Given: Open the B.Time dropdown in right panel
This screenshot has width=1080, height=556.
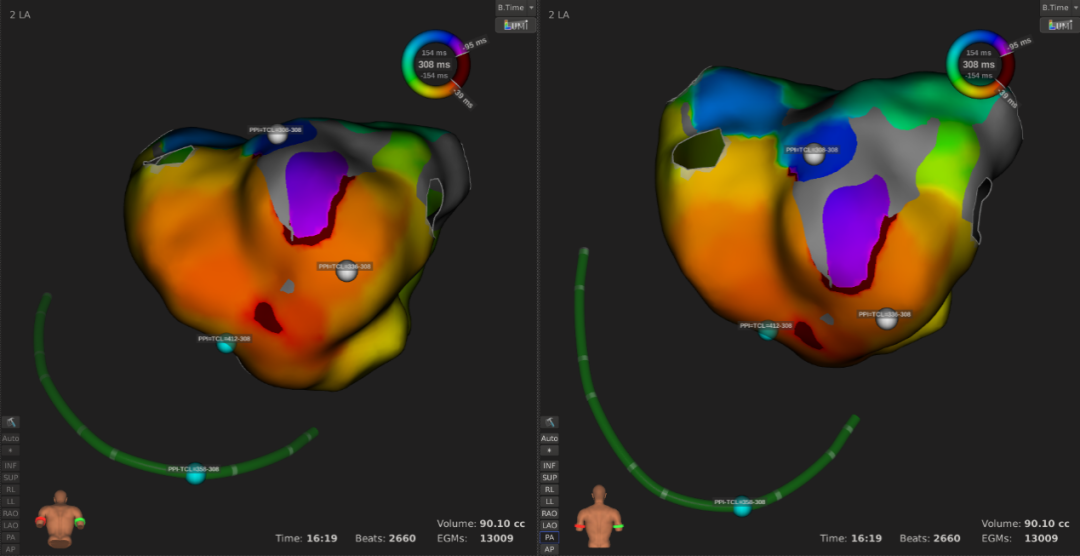Looking at the screenshot, I should [1059, 7].
